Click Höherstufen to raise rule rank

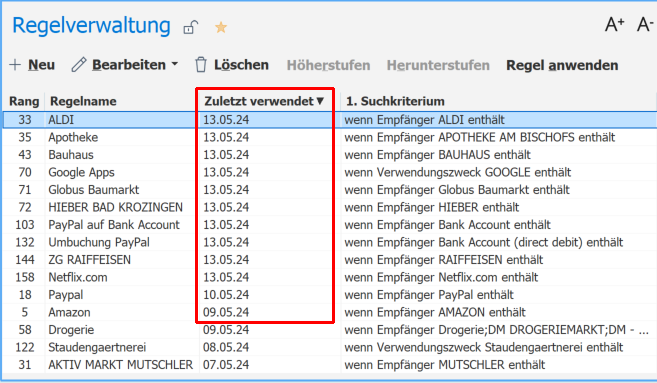click(328, 65)
